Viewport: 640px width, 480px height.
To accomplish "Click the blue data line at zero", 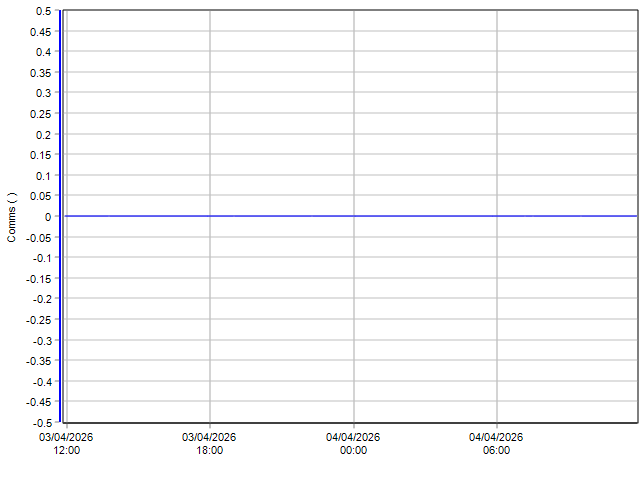I will click(x=350, y=216).
